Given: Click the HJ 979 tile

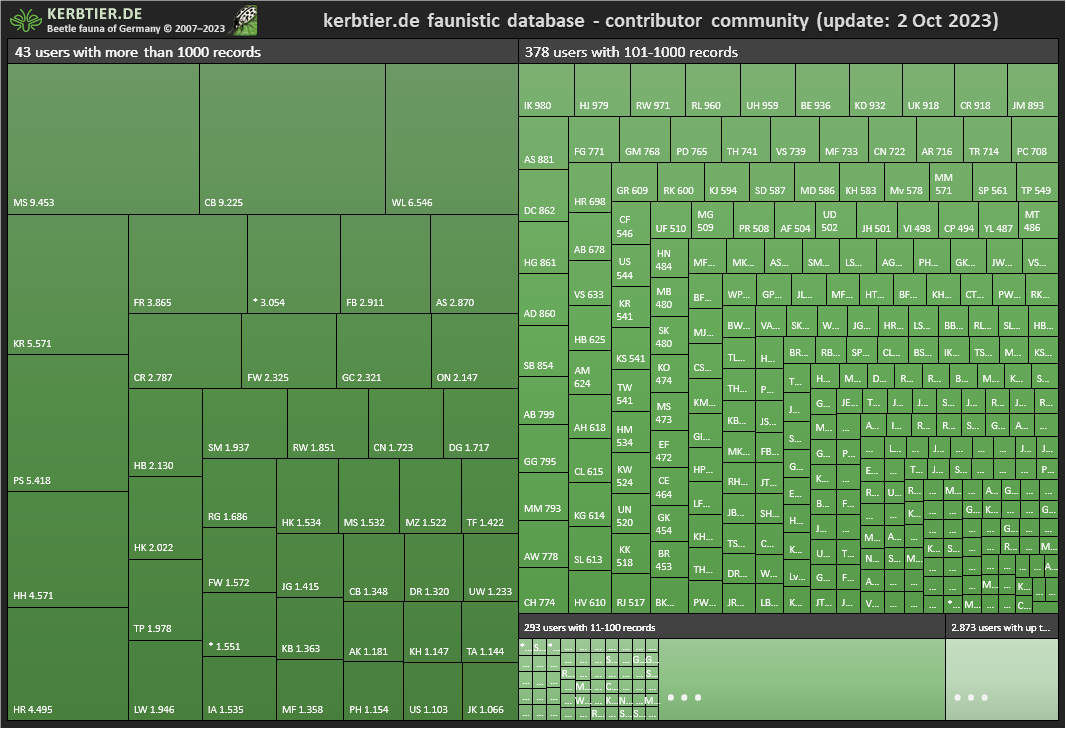Looking at the screenshot, I should click(602, 90).
